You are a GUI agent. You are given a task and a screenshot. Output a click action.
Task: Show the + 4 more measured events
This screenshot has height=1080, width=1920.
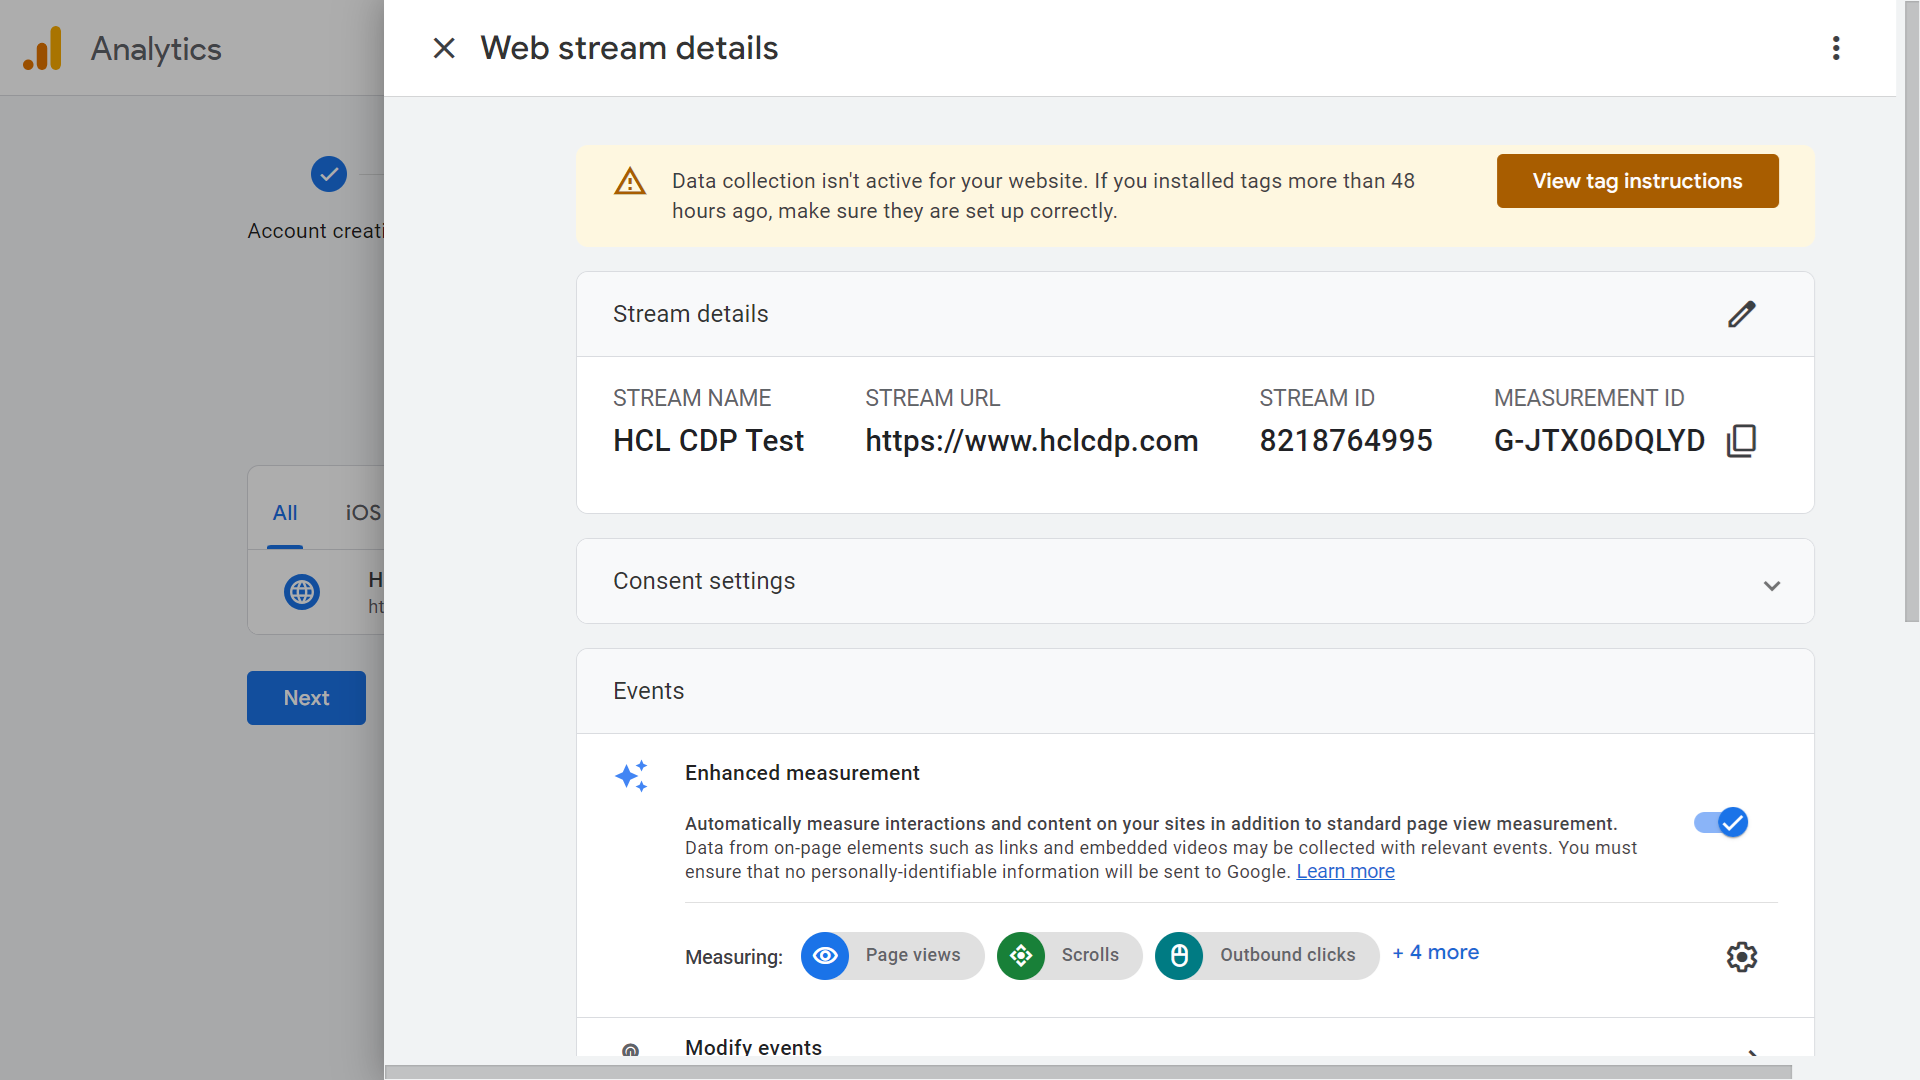coord(1435,953)
